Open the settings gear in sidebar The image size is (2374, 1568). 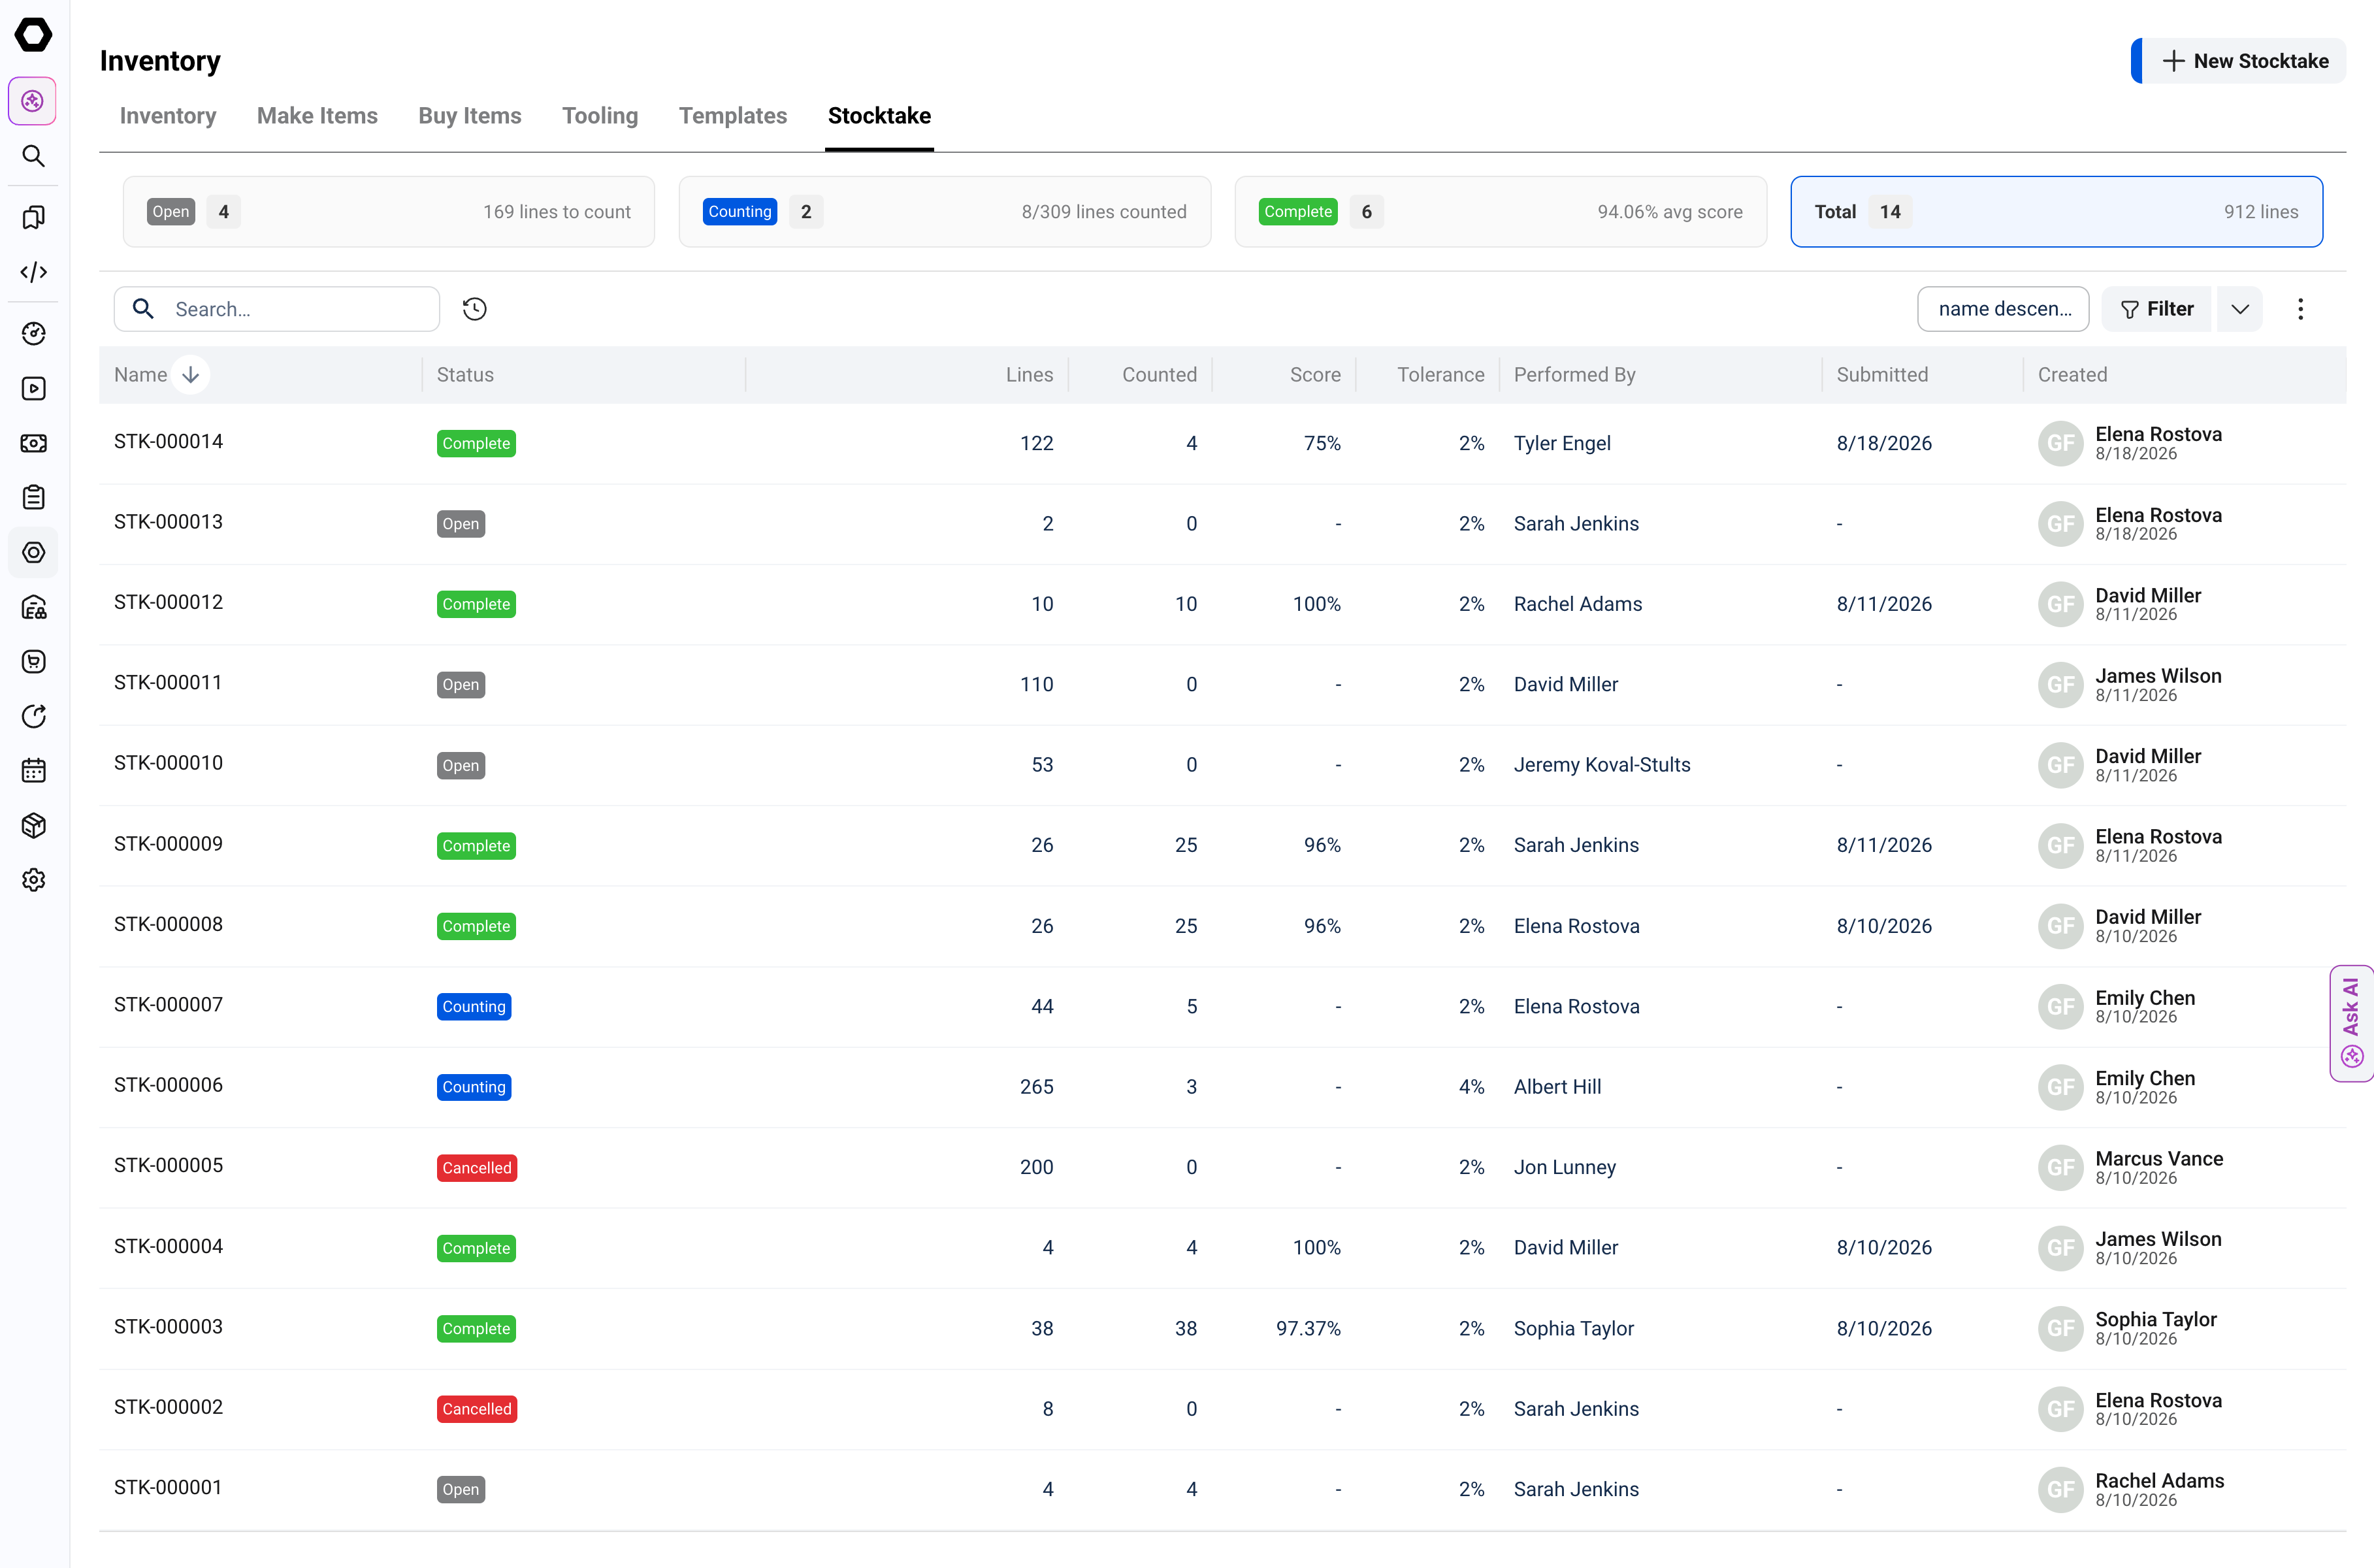pos(34,880)
